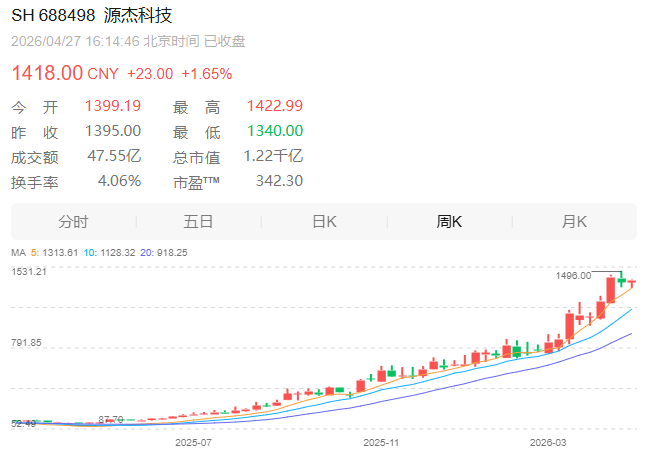Click the y-axis label 1531.21
This screenshot has width=649, height=451.
pyautogui.click(x=29, y=272)
